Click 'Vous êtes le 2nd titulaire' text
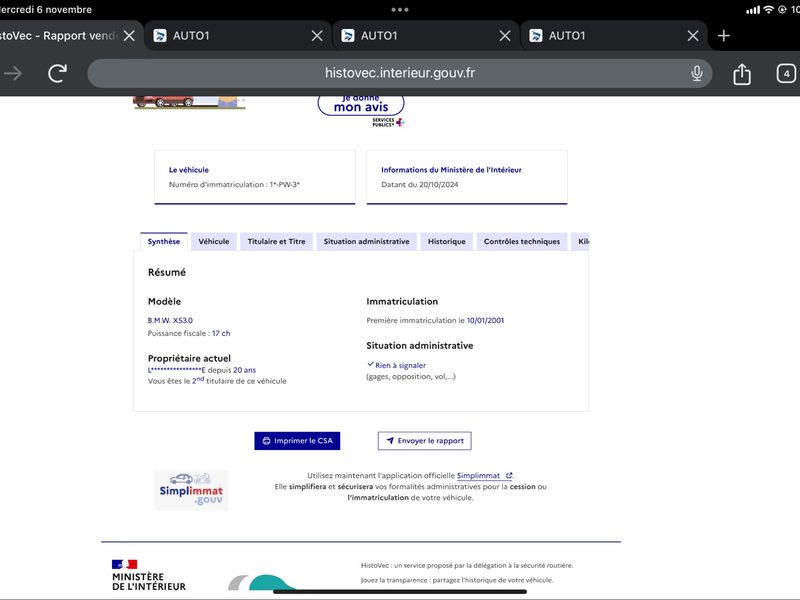Screen dimensions: 800x600 217,381
